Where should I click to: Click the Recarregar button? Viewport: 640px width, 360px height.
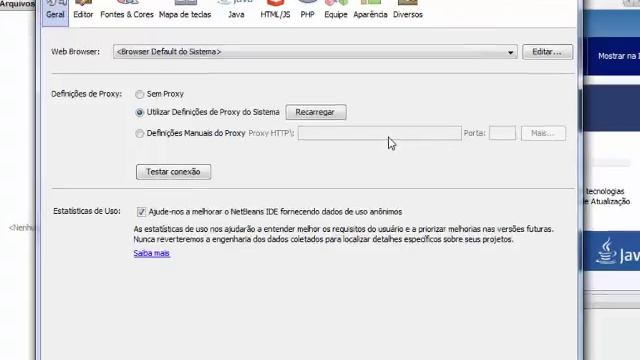316,112
